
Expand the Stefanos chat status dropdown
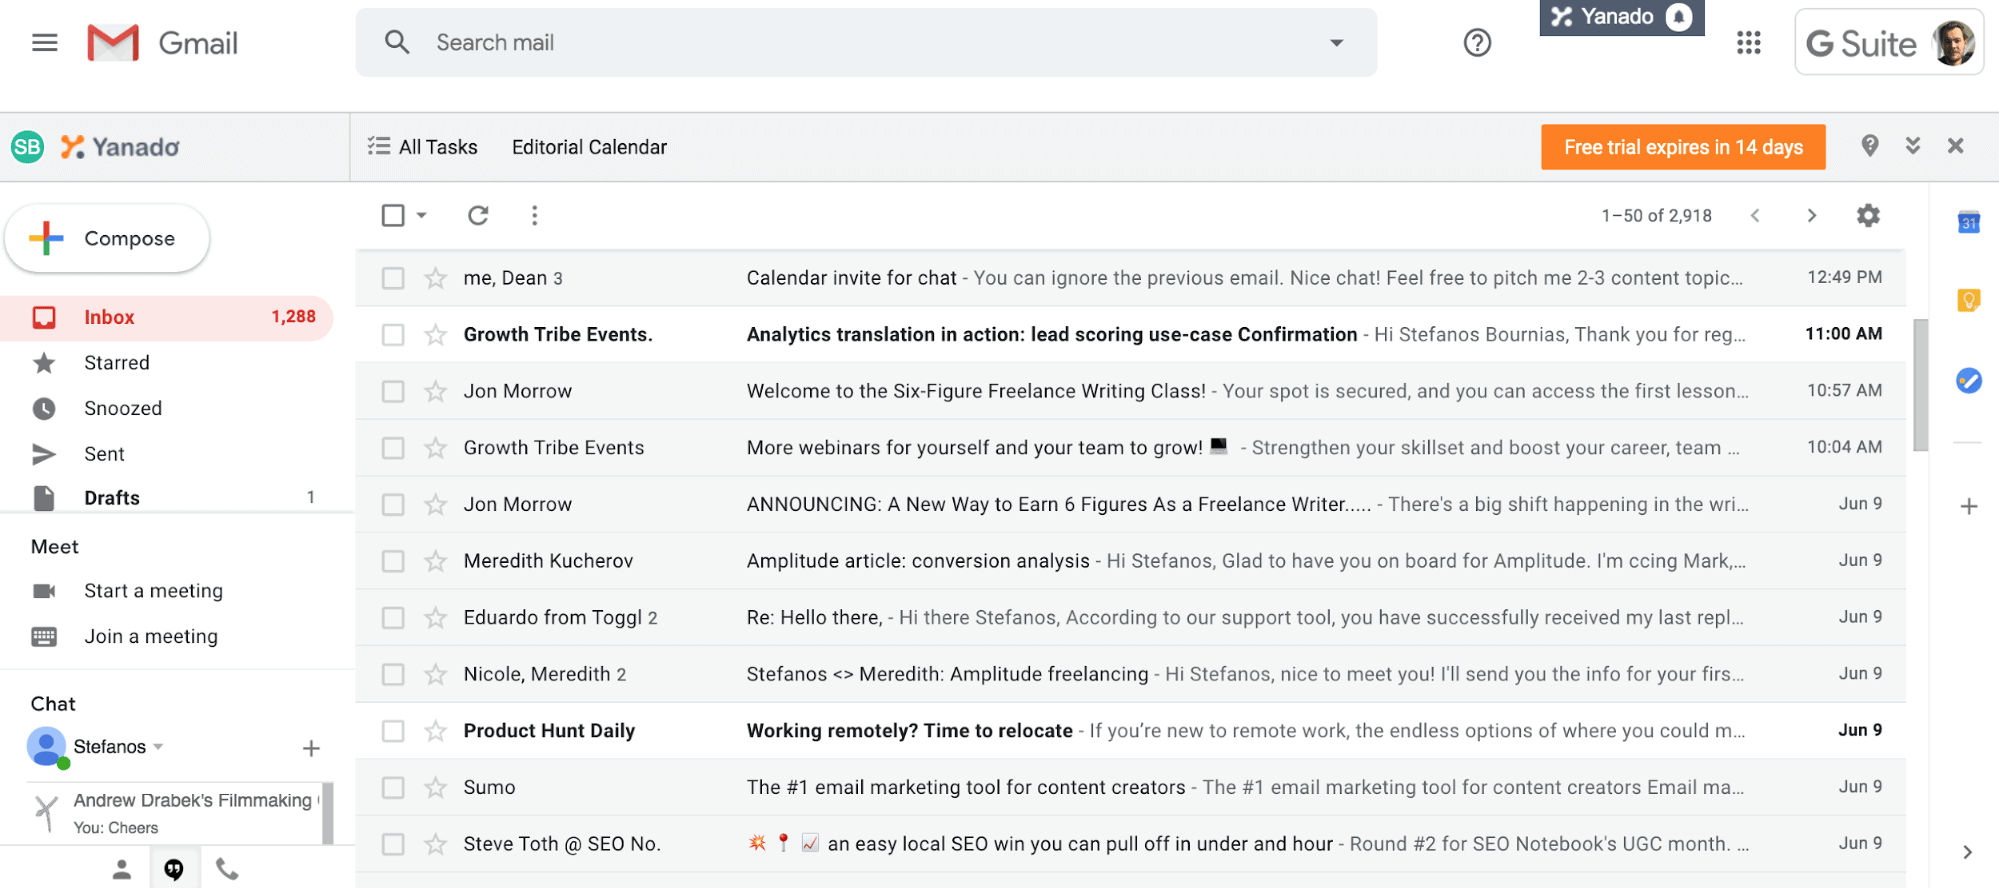tap(158, 747)
